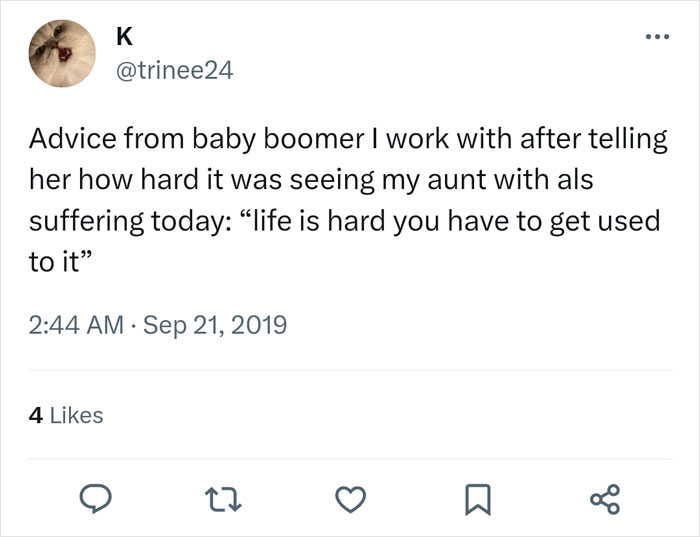Click the word Advice starting the tweet

(68, 140)
